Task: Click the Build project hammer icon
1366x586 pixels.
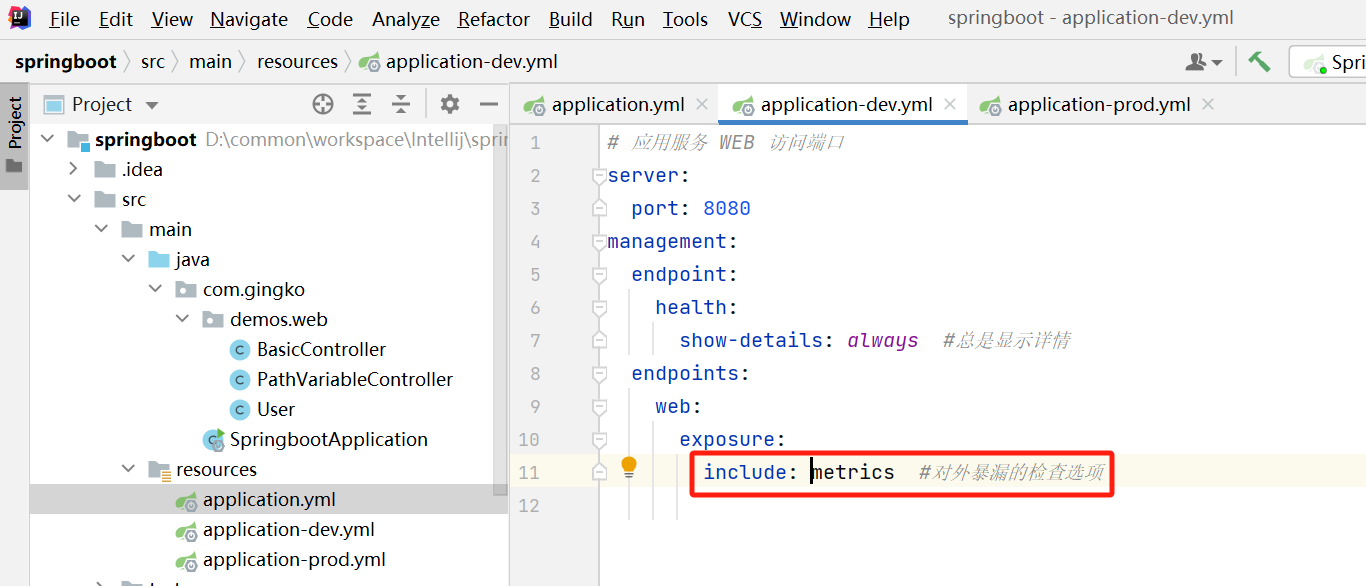Action: click(x=1259, y=61)
